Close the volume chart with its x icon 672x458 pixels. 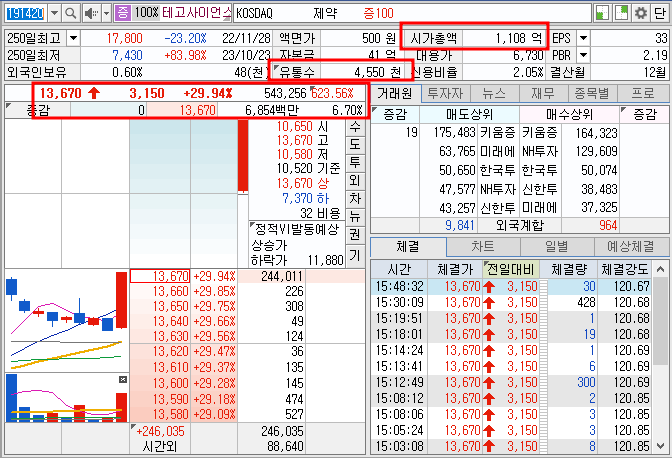[123, 379]
